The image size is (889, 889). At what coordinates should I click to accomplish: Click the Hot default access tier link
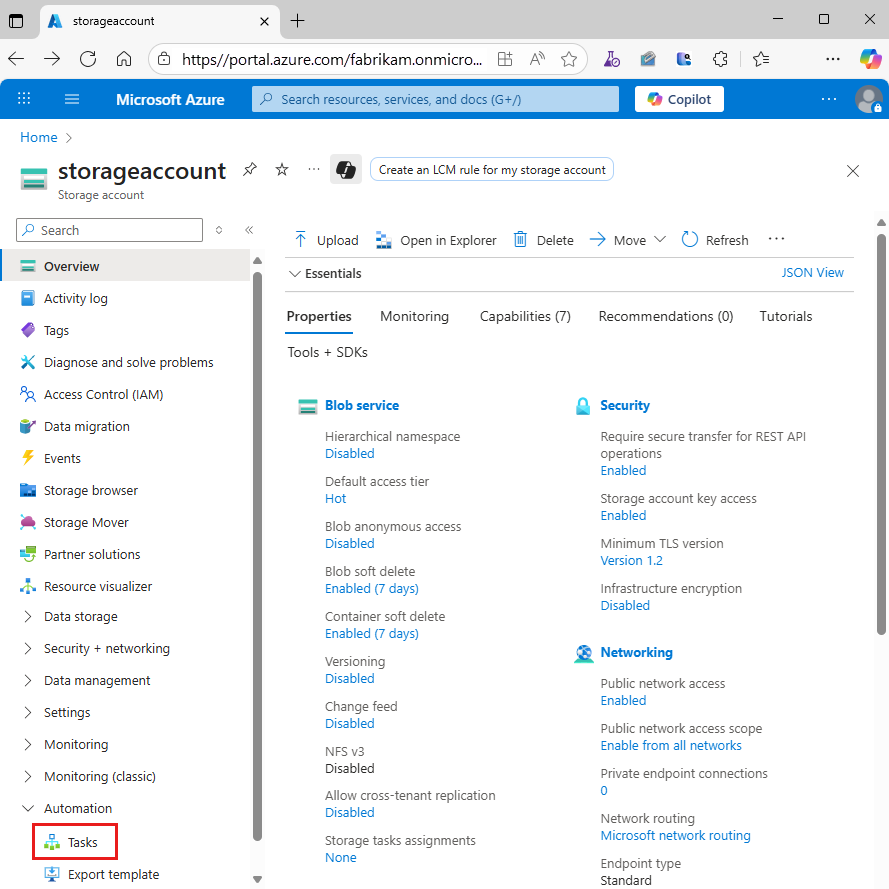point(335,498)
